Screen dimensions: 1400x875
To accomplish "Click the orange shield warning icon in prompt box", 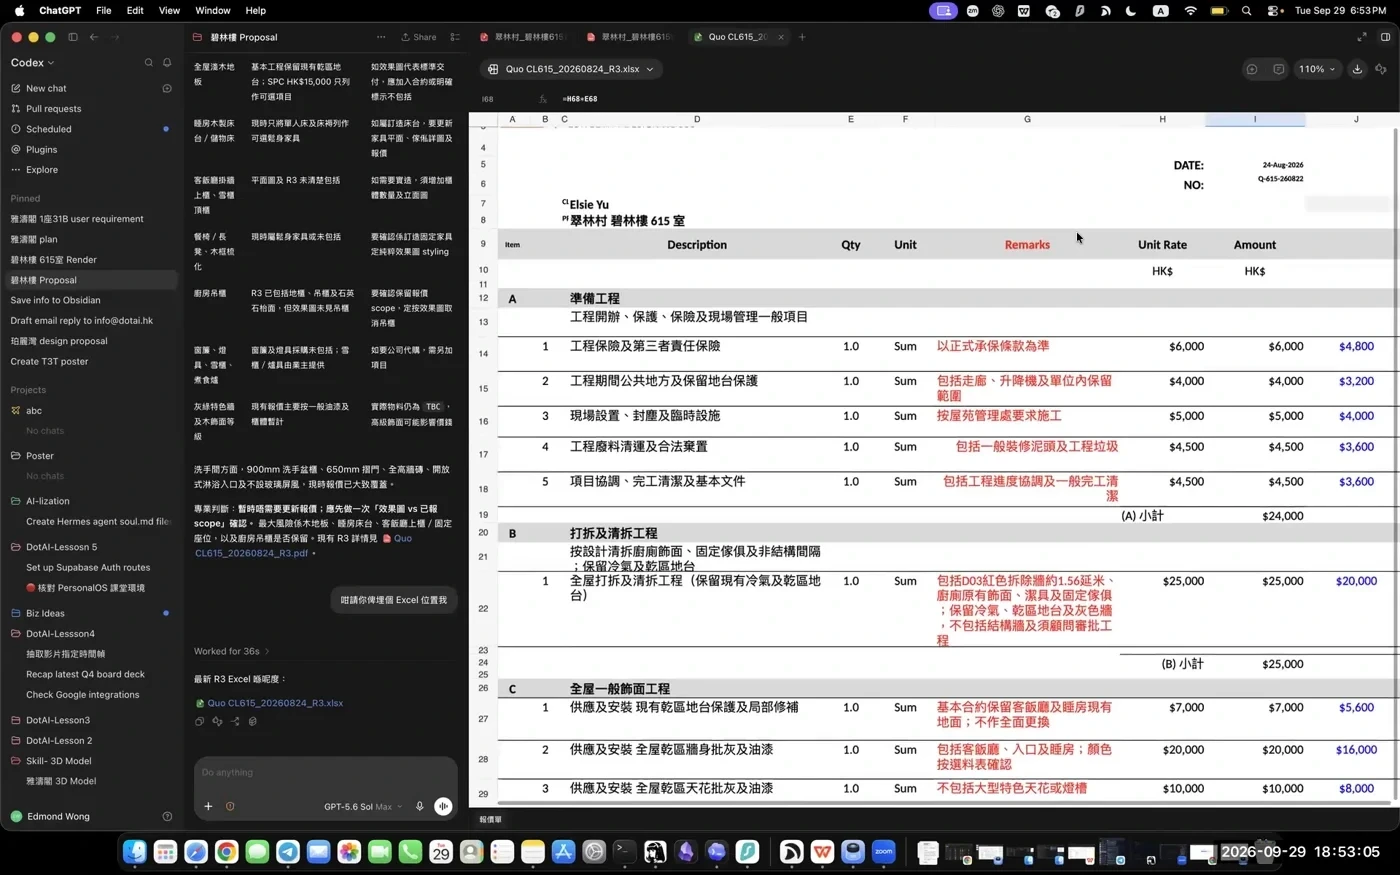I will click(230, 806).
